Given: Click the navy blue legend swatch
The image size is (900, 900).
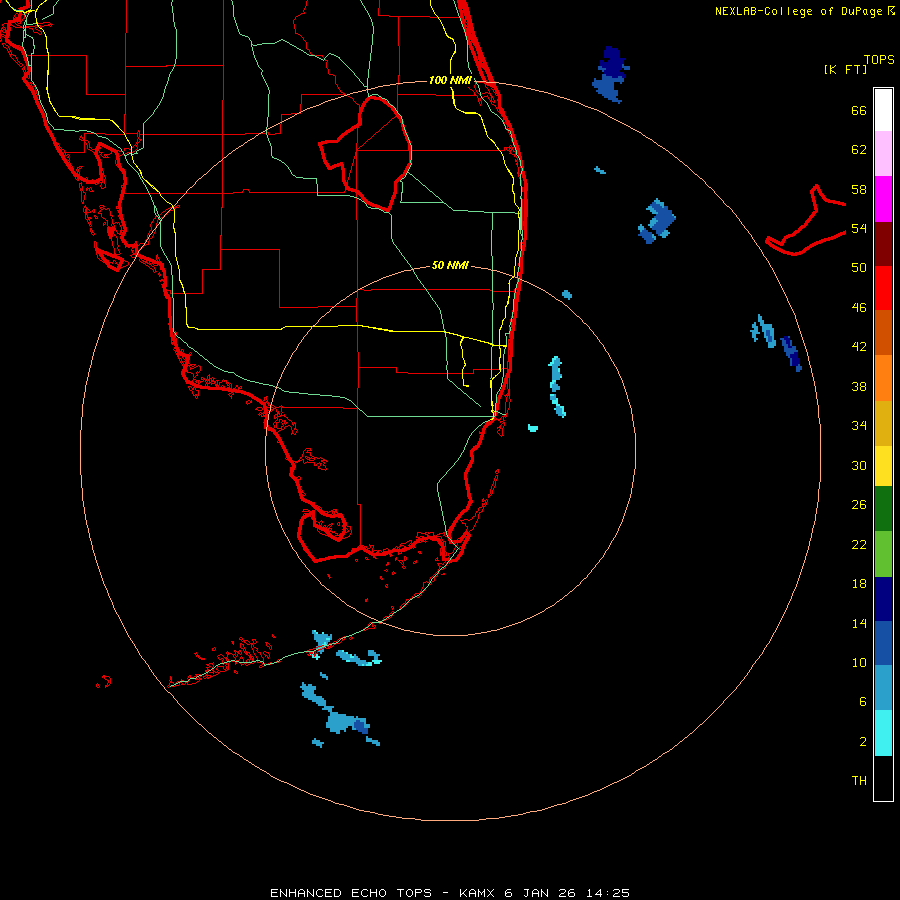Looking at the screenshot, I should (883, 599).
